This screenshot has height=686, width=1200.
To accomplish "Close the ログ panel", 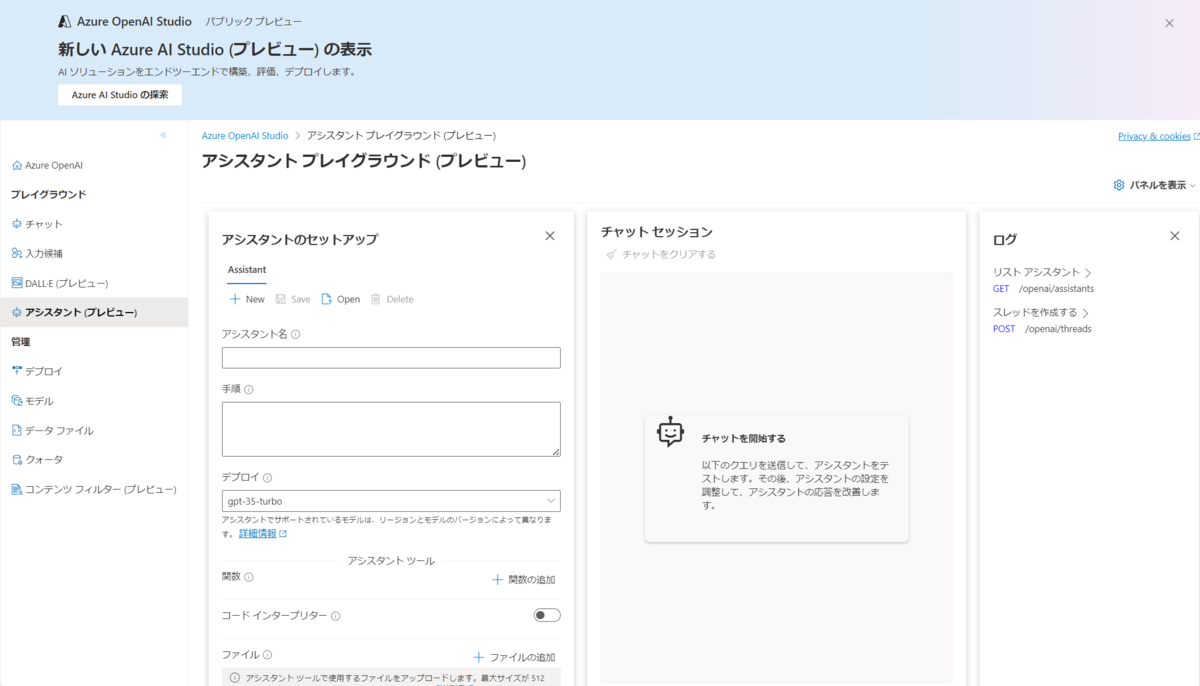I will click(x=1175, y=236).
